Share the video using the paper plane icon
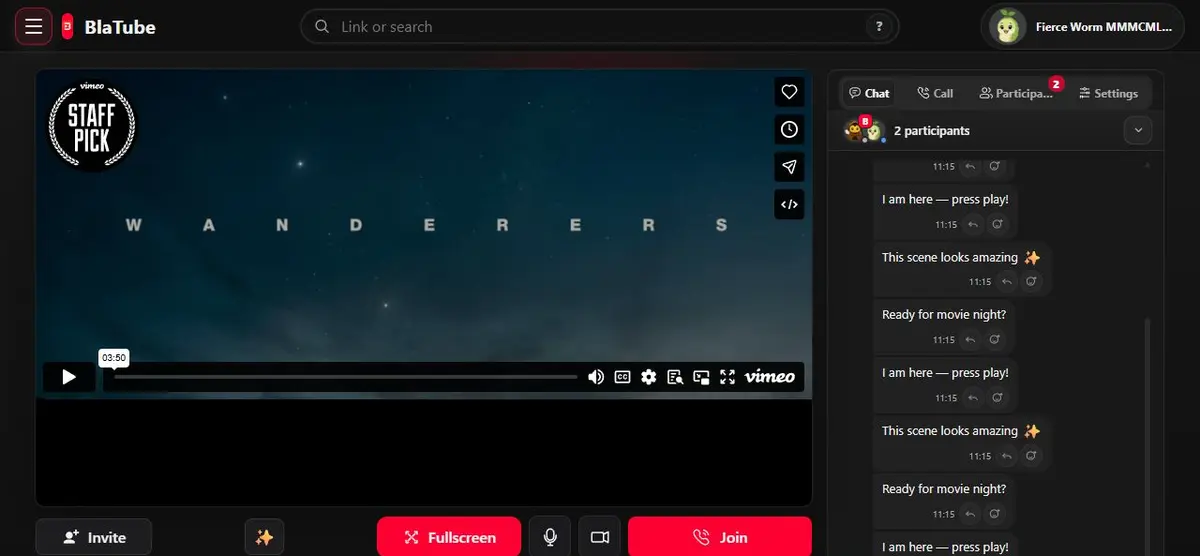Screen dimensions: 1200x556 tap(789, 166)
